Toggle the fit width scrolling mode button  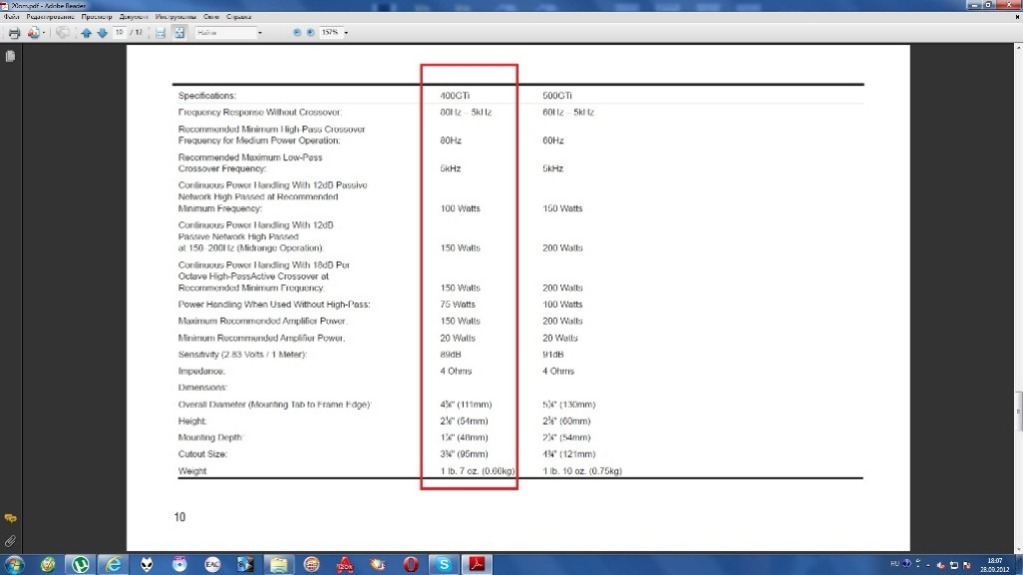click(x=160, y=33)
